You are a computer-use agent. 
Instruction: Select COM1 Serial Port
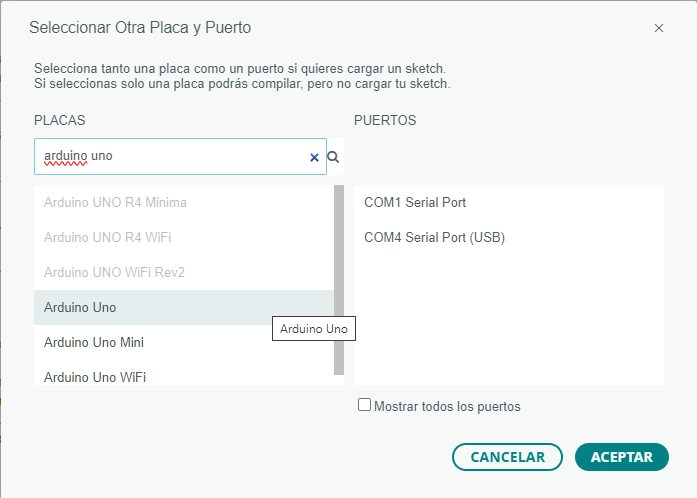click(415, 202)
